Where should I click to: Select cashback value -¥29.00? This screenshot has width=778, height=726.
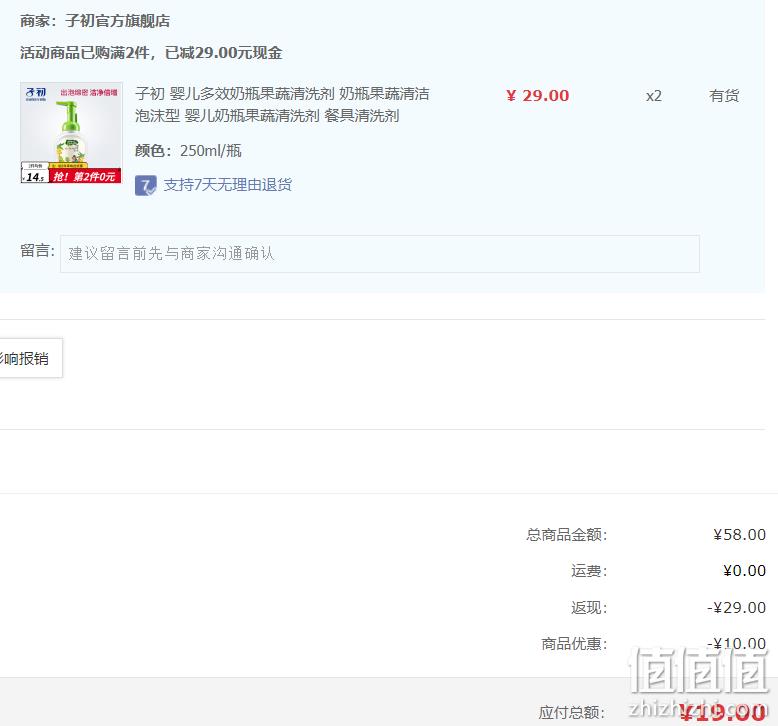(736, 607)
